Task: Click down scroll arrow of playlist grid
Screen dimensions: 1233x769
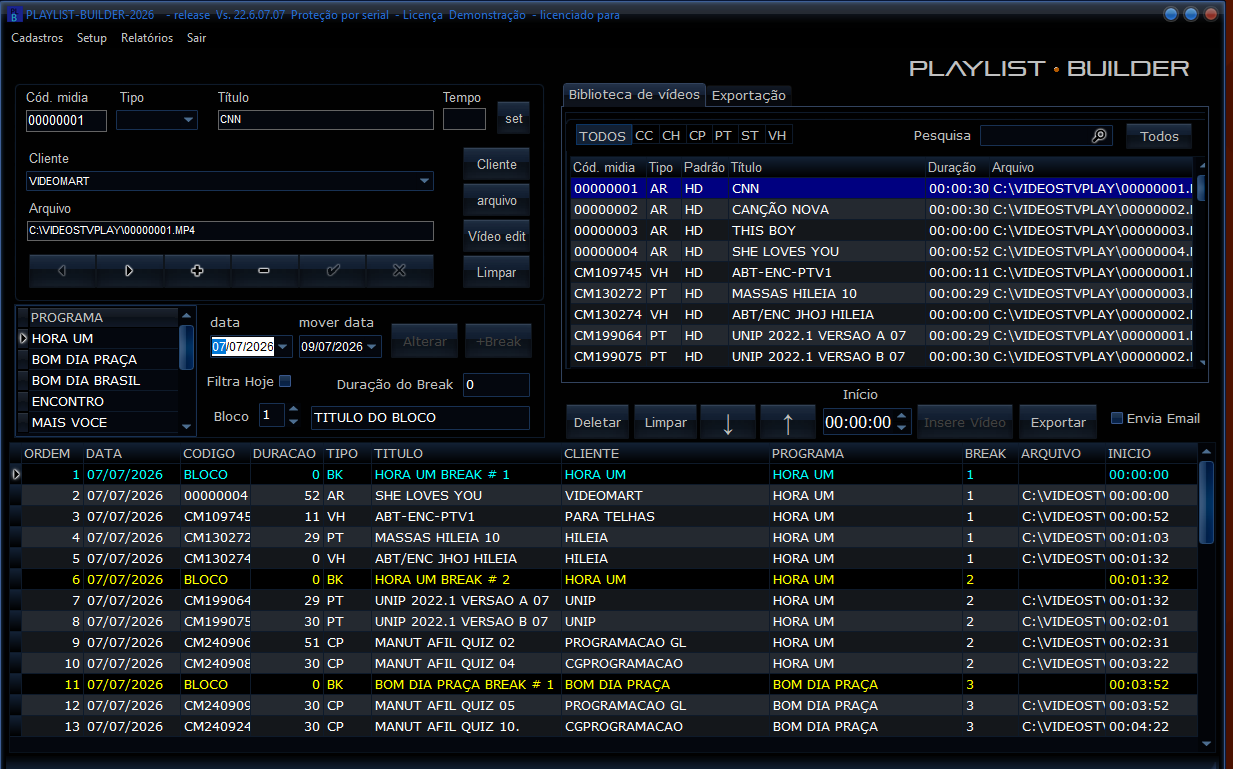Action: [1205, 744]
